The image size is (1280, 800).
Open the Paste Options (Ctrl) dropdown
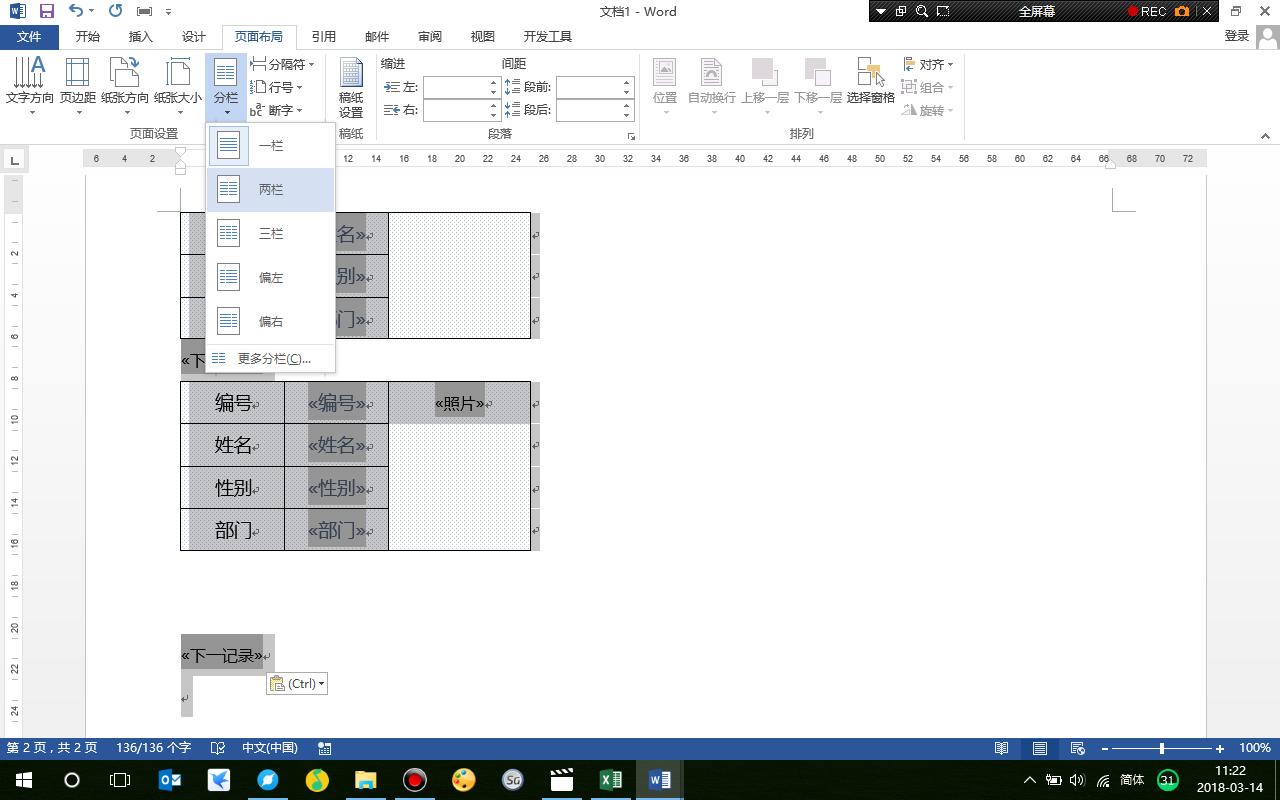coord(297,684)
